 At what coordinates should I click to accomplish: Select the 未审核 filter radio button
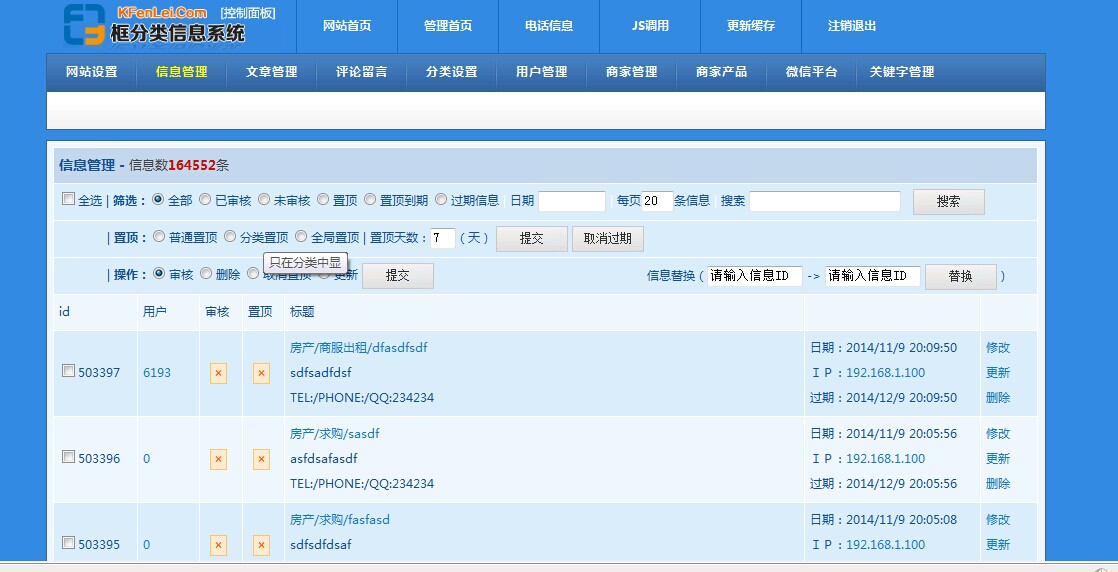pos(264,200)
